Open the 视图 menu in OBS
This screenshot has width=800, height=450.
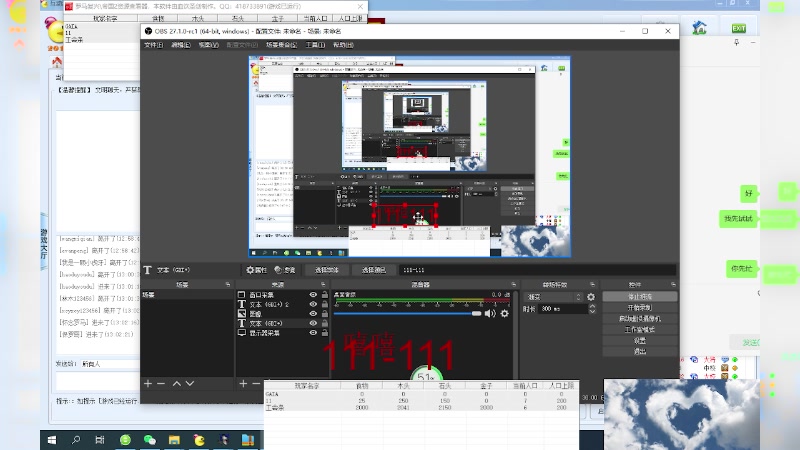pos(208,45)
